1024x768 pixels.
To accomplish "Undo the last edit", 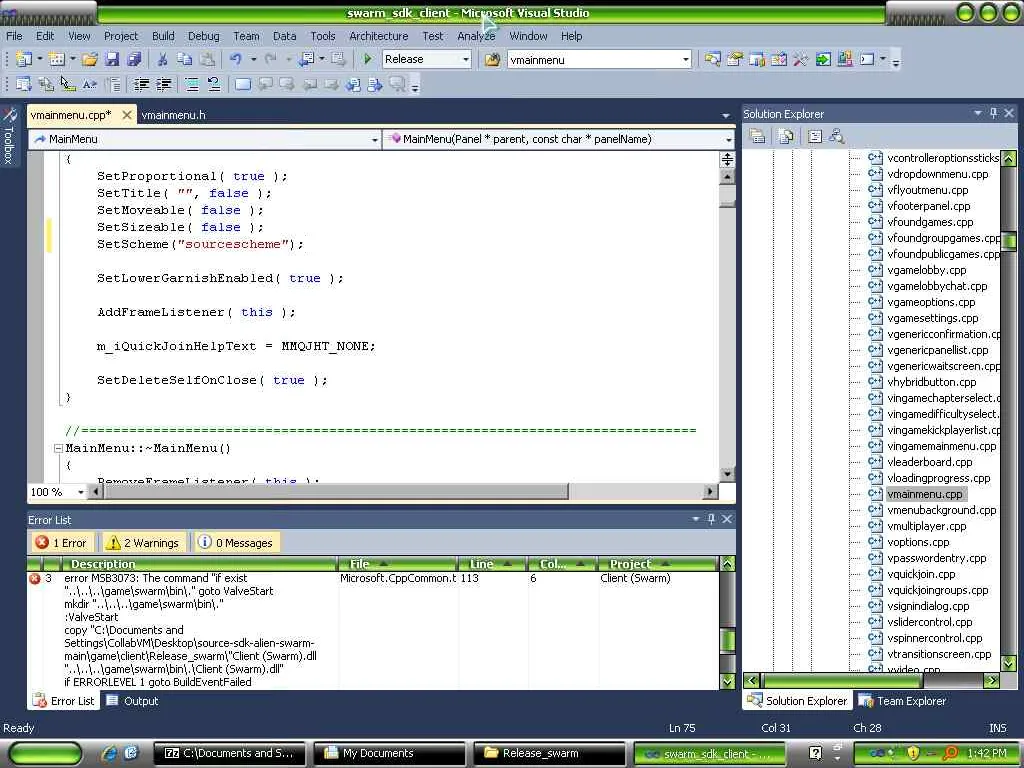I will [x=236, y=59].
